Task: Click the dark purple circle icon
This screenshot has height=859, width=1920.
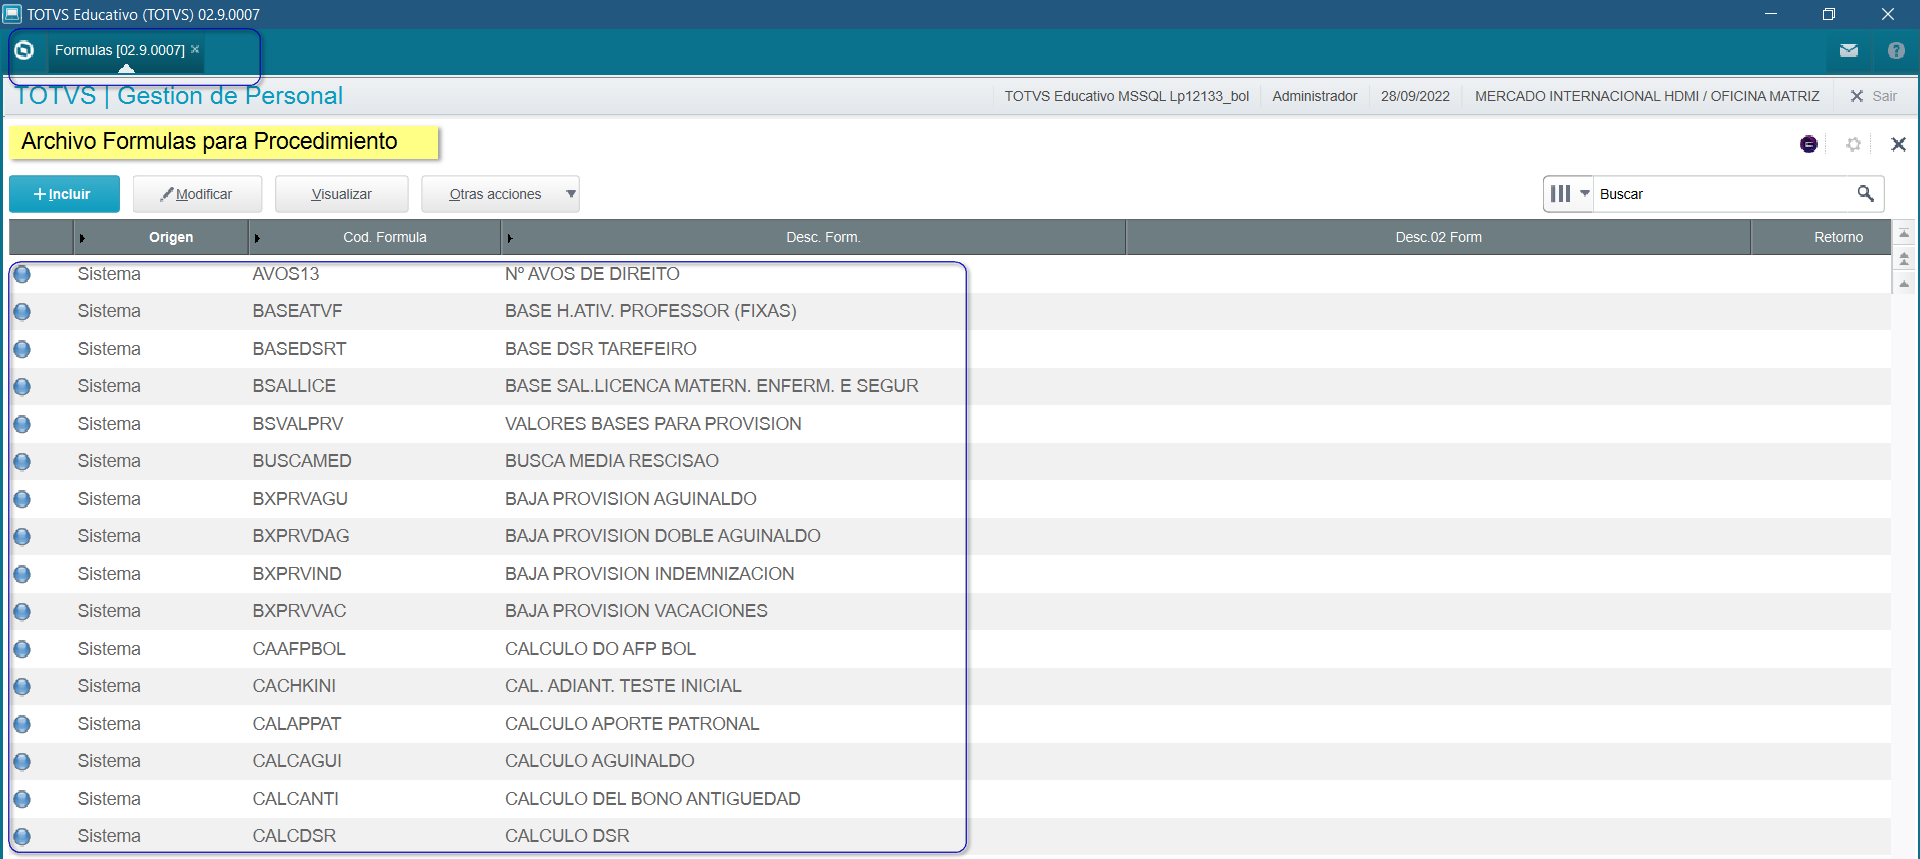Action: pos(1808,144)
